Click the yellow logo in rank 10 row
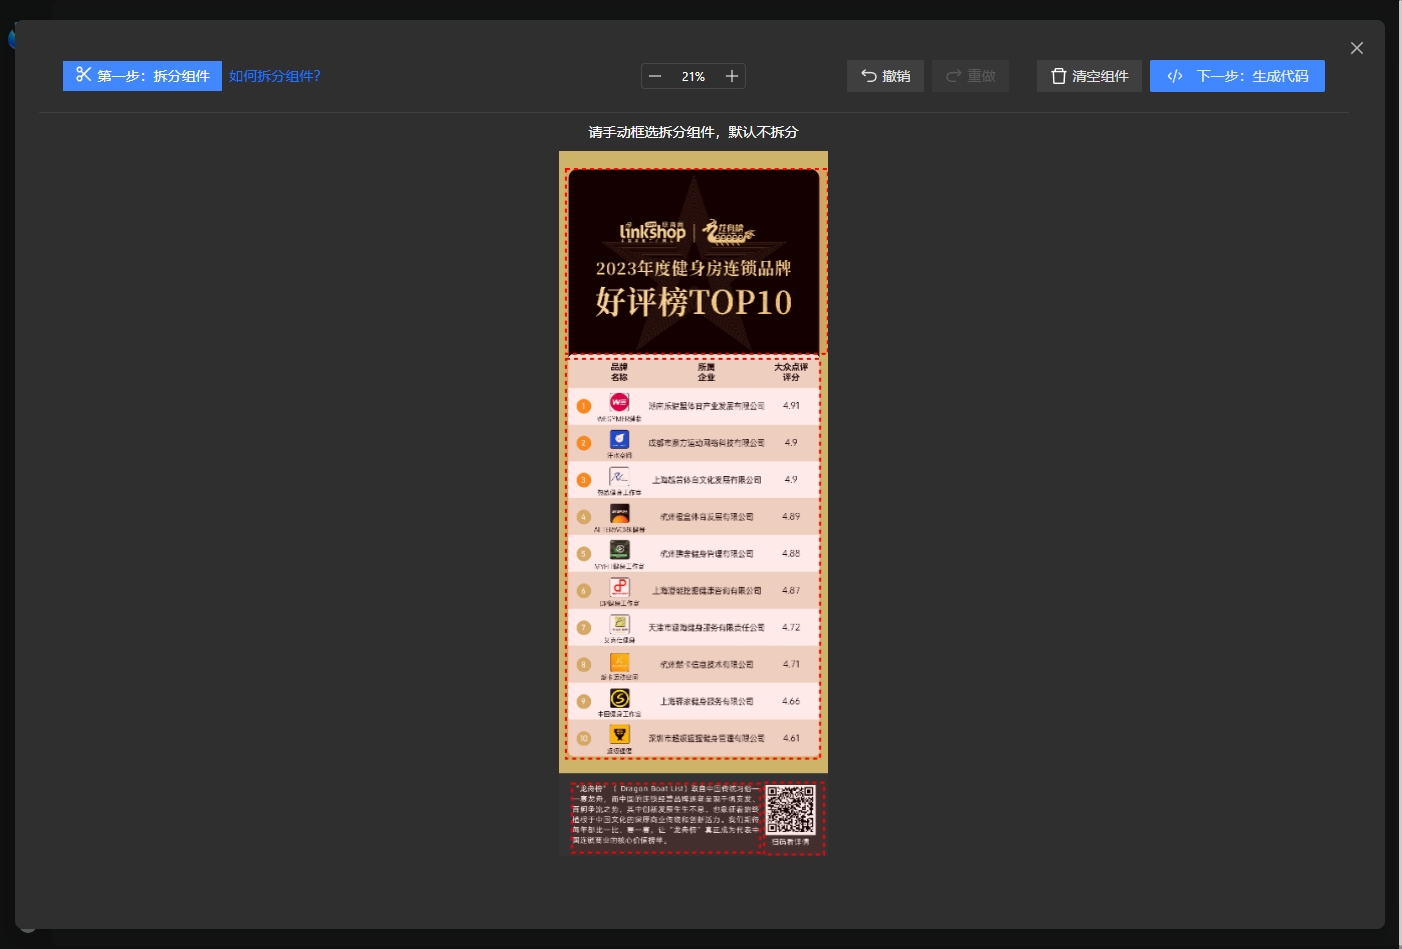 click(x=620, y=735)
